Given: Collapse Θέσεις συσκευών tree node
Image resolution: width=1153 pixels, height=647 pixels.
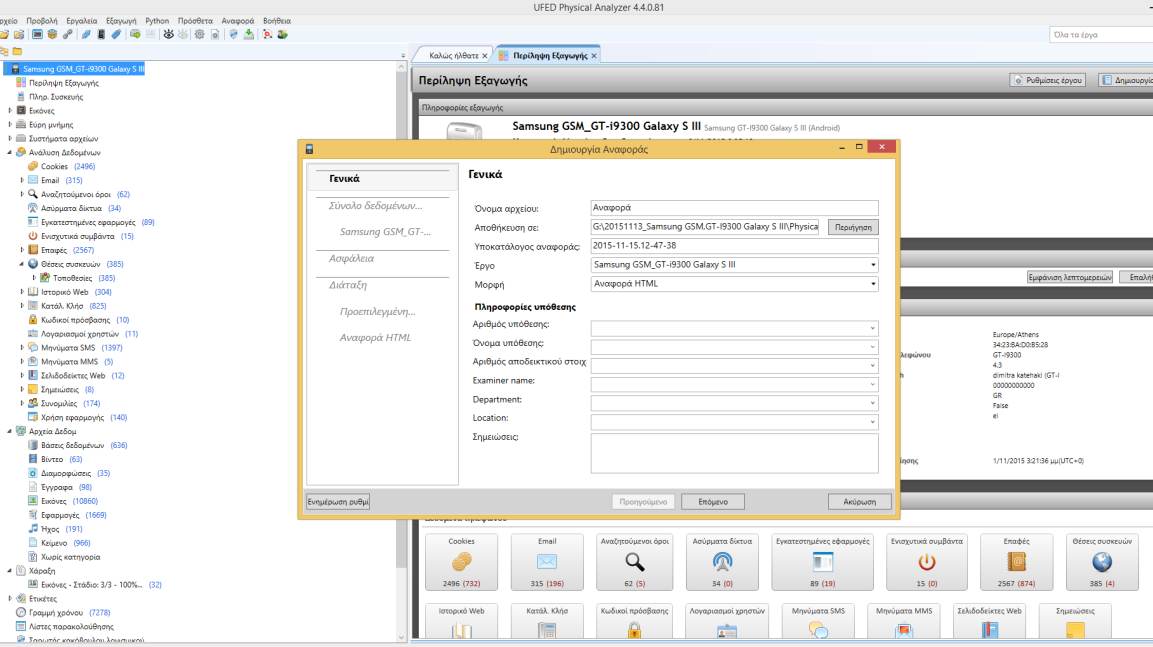Looking at the screenshot, I should click(x=21, y=264).
